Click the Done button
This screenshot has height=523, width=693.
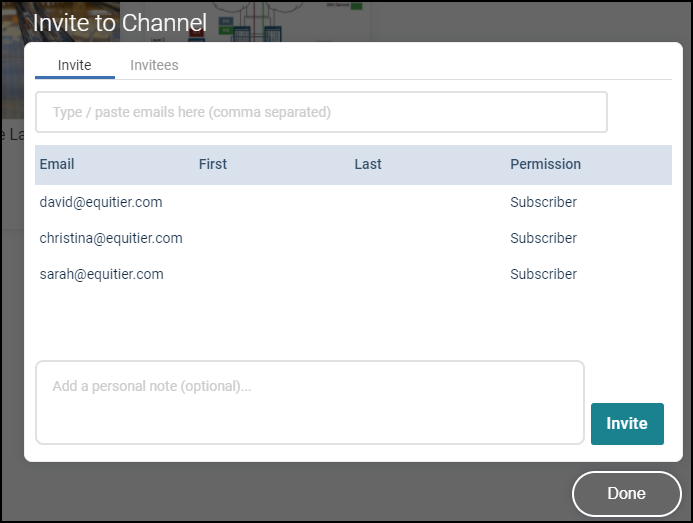[x=626, y=493]
